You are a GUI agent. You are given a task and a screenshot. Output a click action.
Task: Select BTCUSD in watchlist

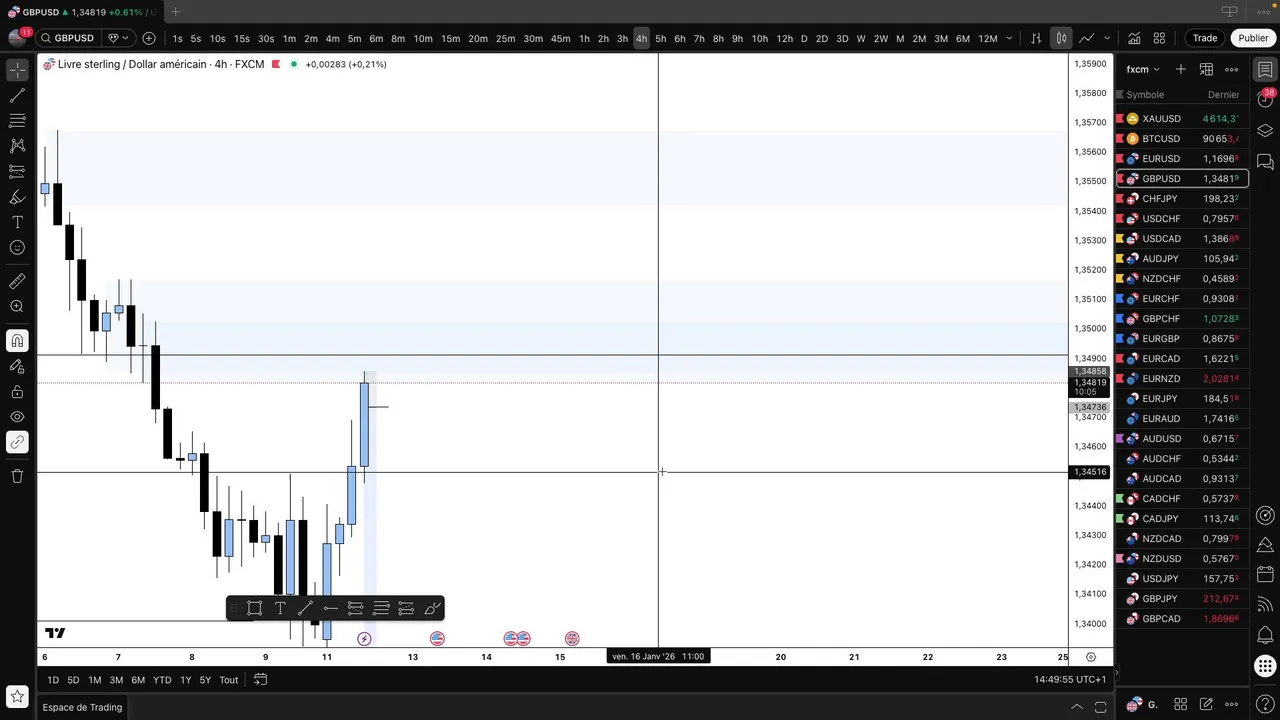click(1183, 139)
